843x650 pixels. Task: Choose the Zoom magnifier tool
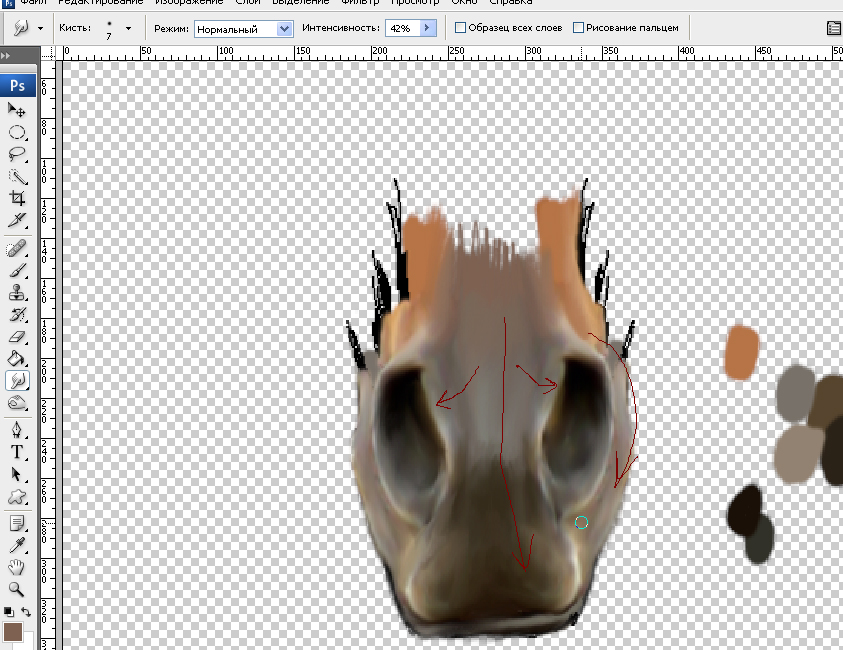coord(17,589)
